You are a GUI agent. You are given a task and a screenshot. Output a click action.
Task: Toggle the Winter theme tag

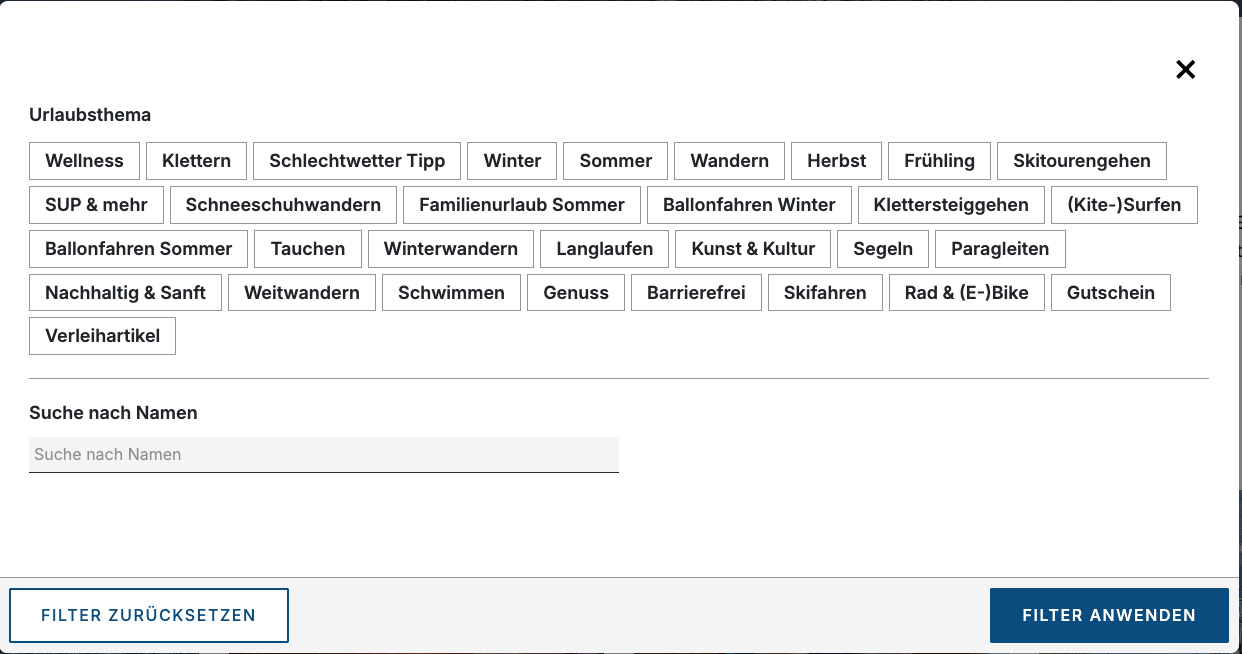[x=512, y=161]
